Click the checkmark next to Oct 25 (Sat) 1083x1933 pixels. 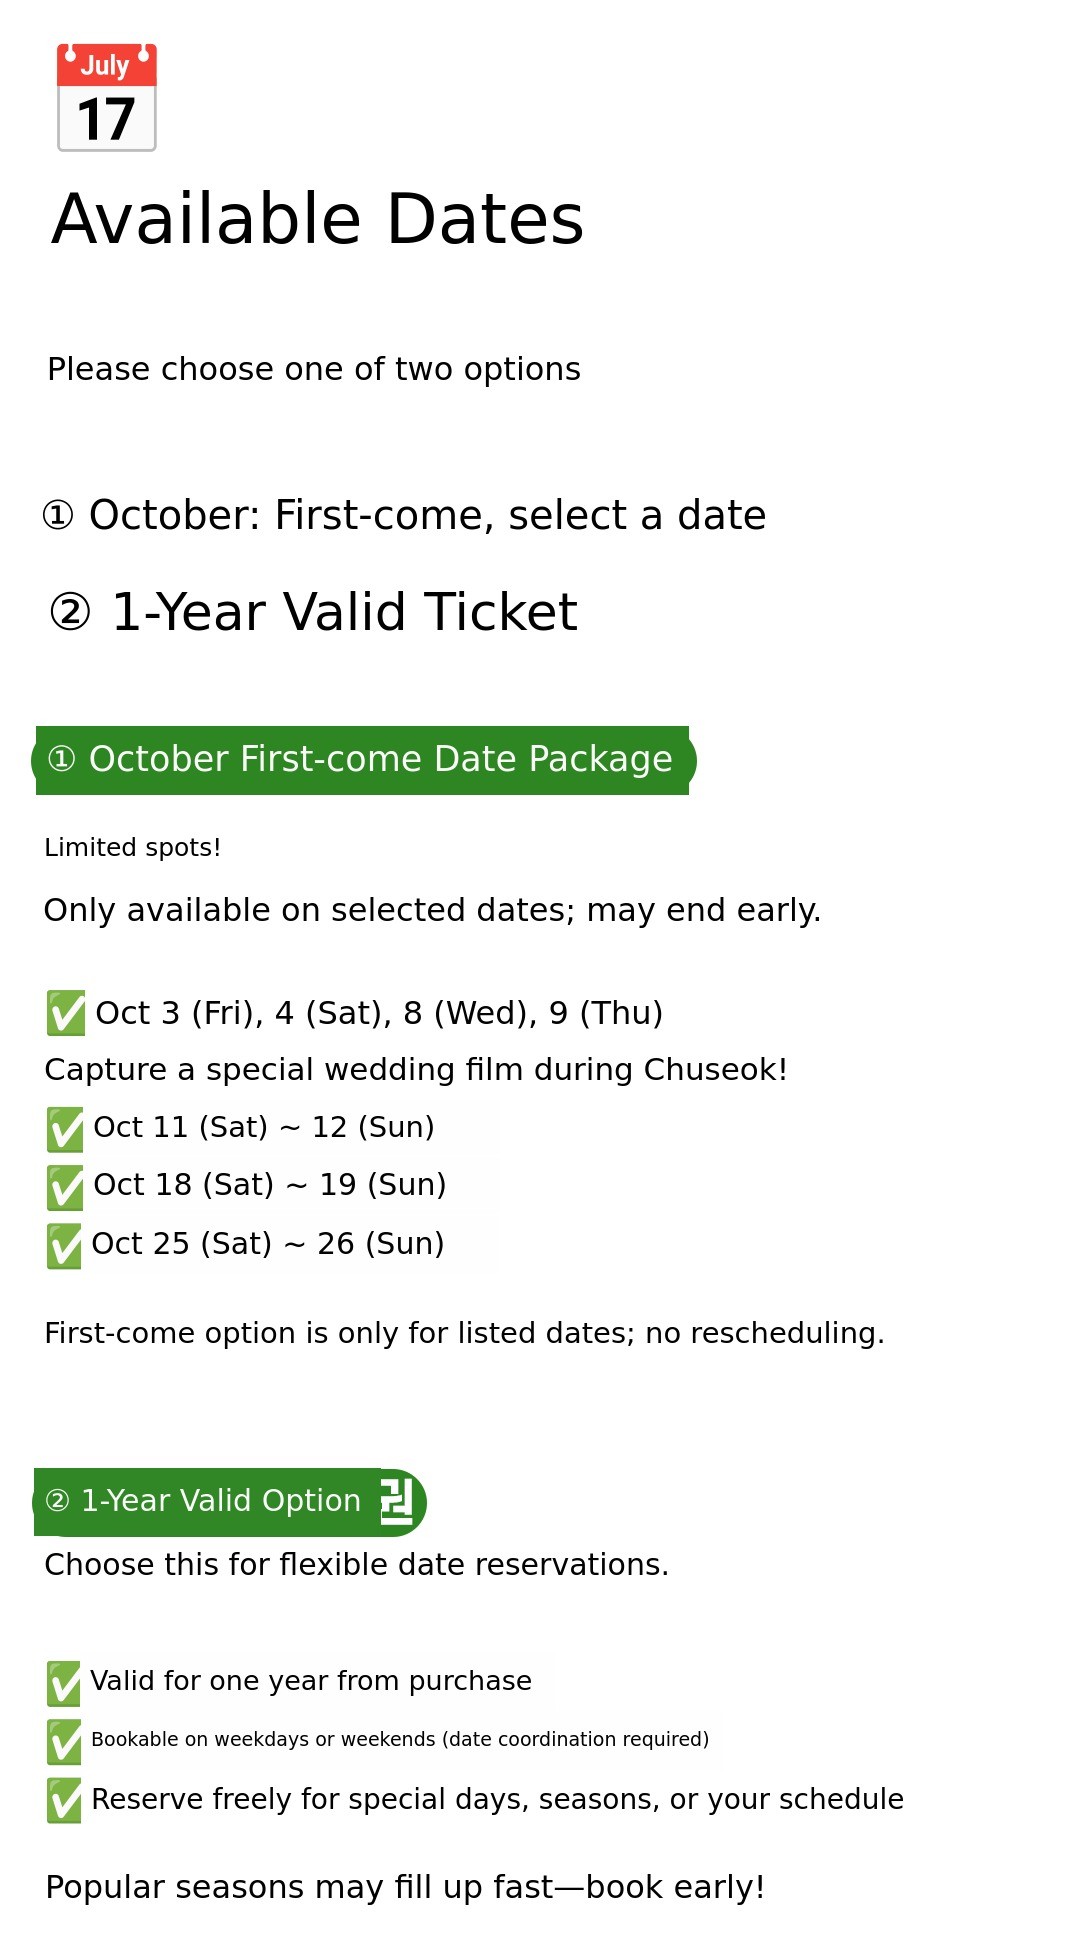point(65,1246)
